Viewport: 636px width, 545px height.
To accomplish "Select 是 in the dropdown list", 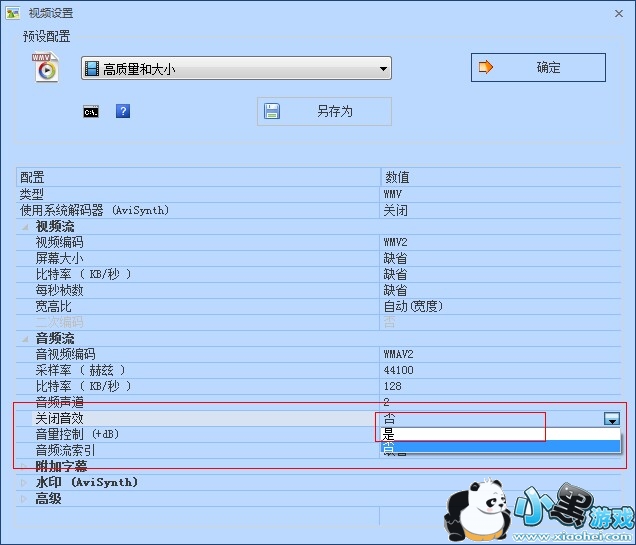I will [499, 435].
